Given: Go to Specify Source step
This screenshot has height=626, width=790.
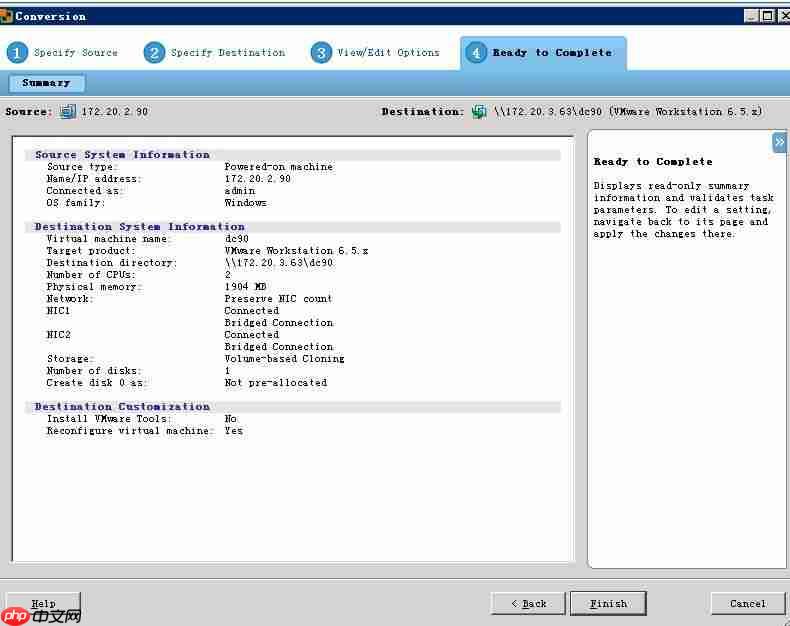Looking at the screenshot, I should point(76,52).
